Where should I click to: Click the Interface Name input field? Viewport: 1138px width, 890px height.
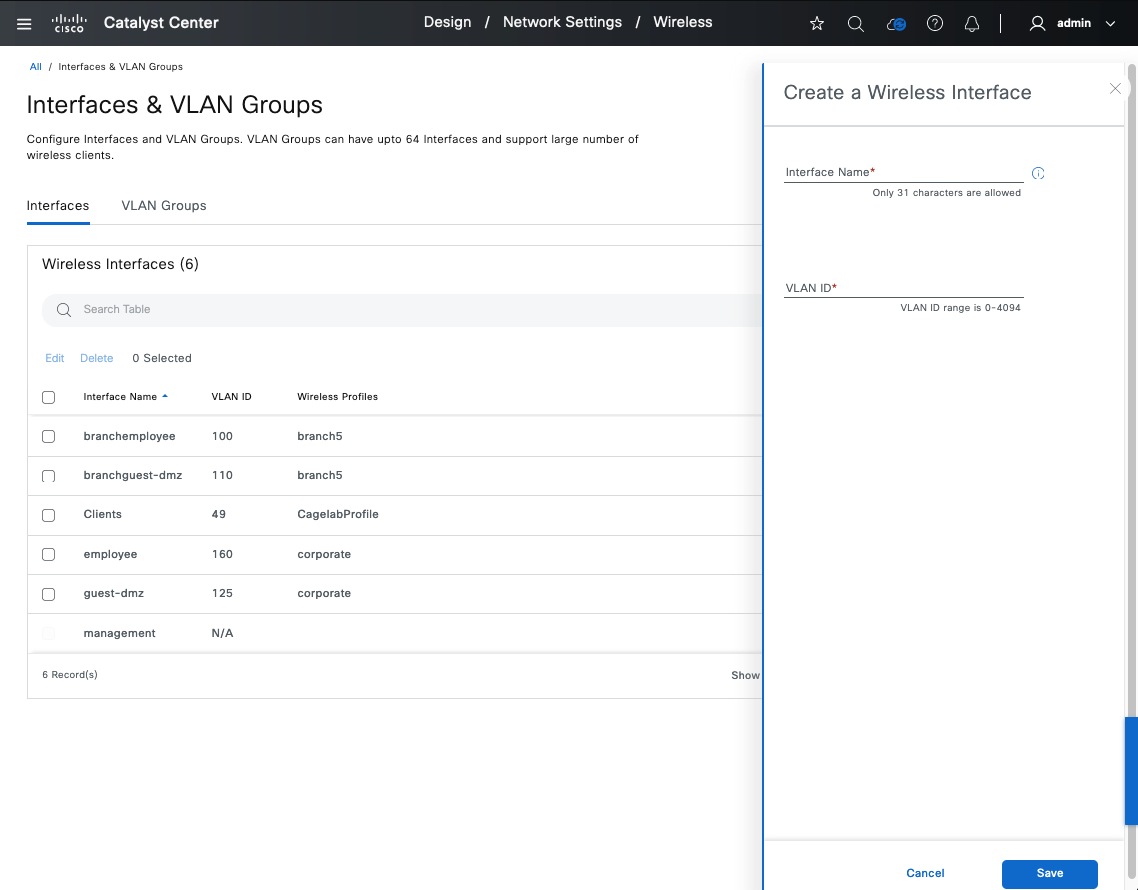904,172
